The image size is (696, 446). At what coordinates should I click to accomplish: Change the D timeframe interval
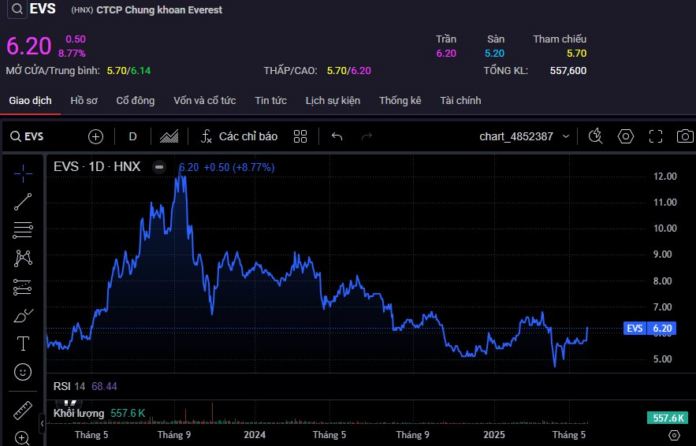[x=132, y=136]
